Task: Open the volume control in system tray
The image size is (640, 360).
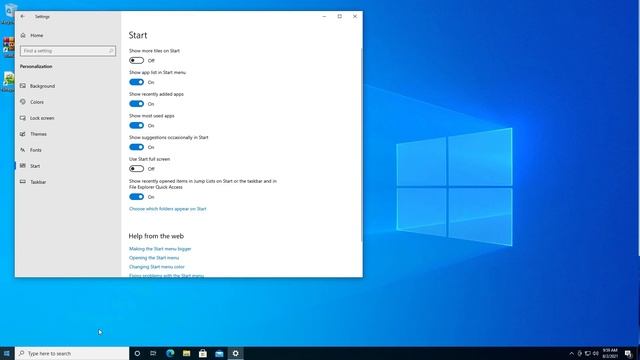Action: [596, 353]
